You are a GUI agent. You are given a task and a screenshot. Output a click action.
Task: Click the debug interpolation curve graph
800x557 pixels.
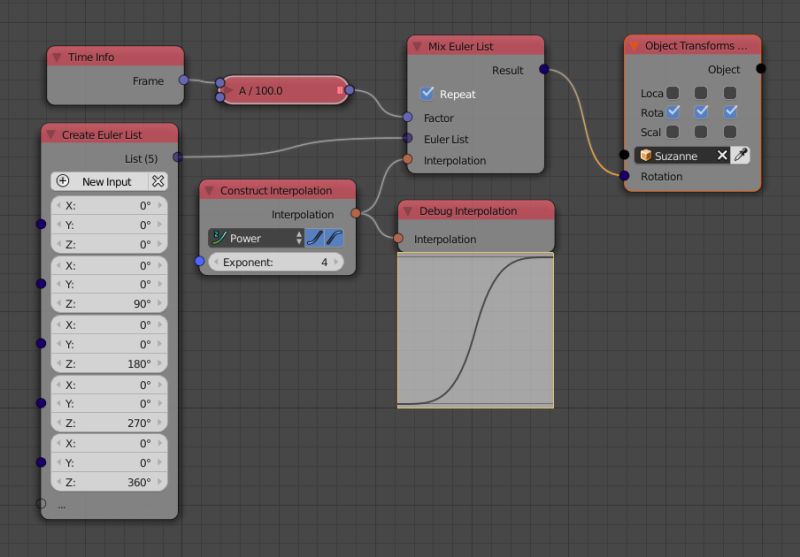(476, 331)
